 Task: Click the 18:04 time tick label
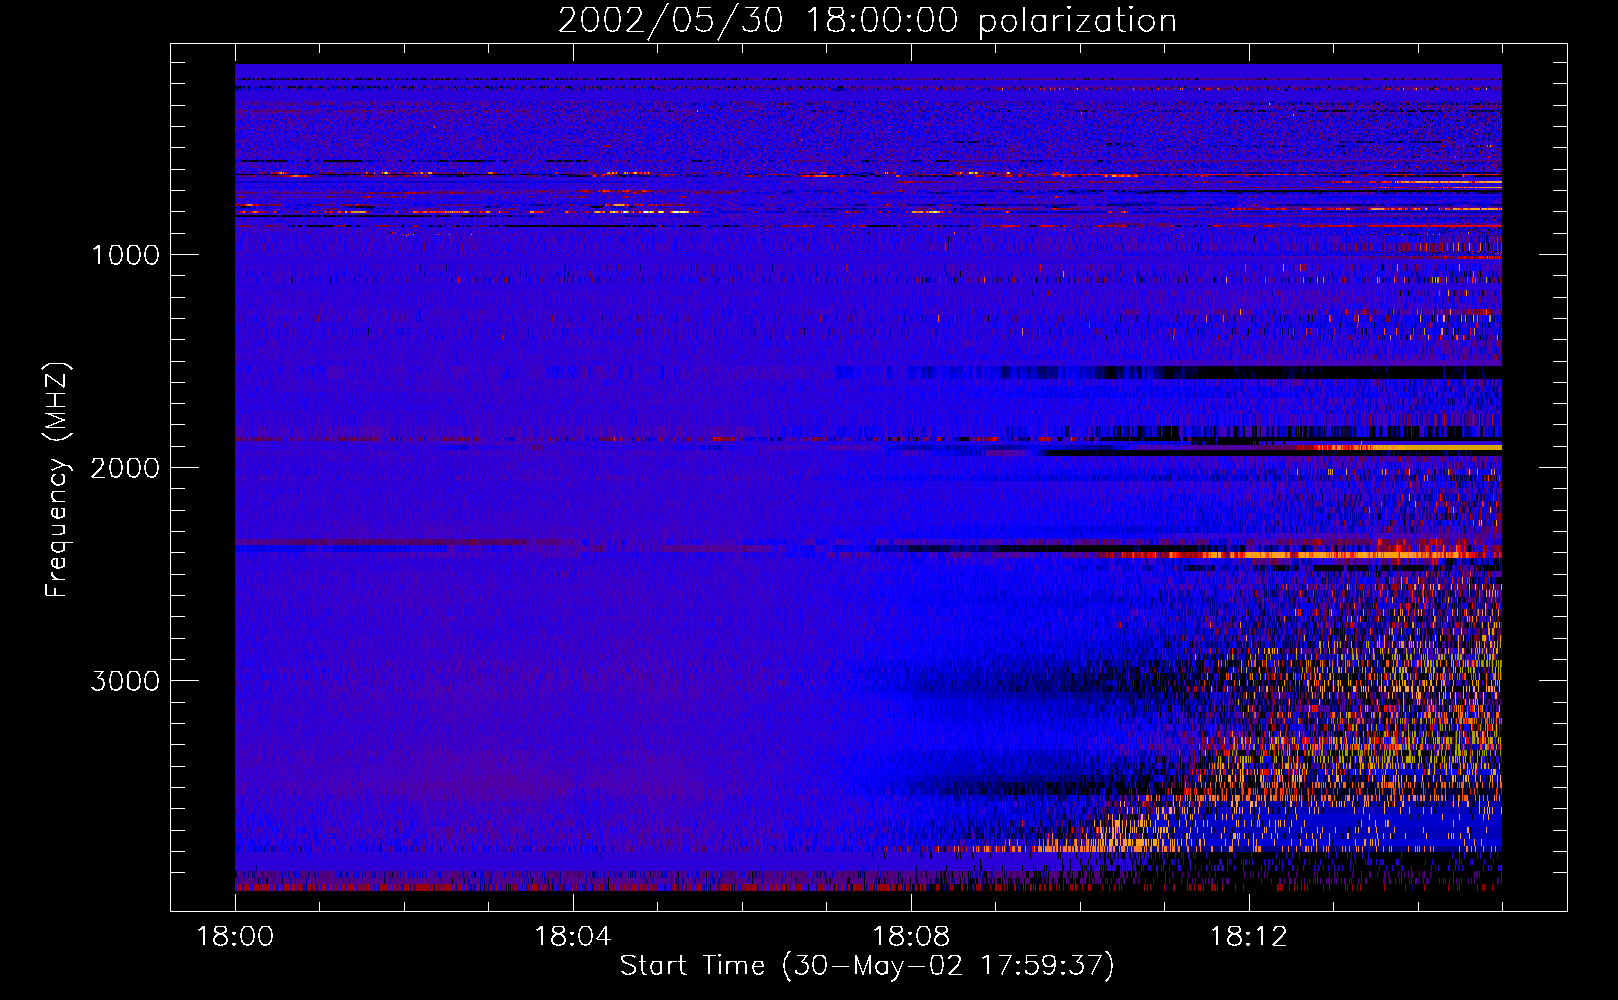coord(572,937)
